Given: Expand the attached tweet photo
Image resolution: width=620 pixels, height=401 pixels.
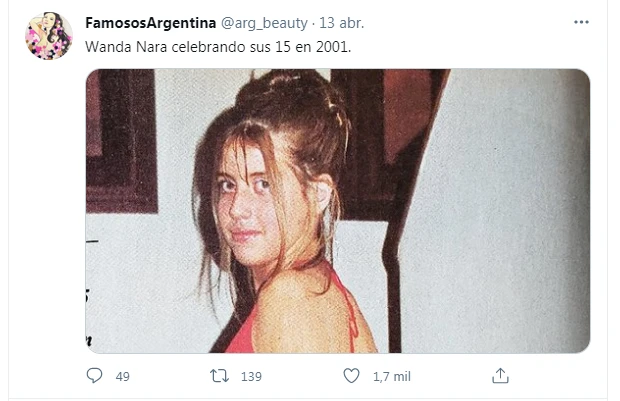Looking at the screenshot, I should coord(338,211).
